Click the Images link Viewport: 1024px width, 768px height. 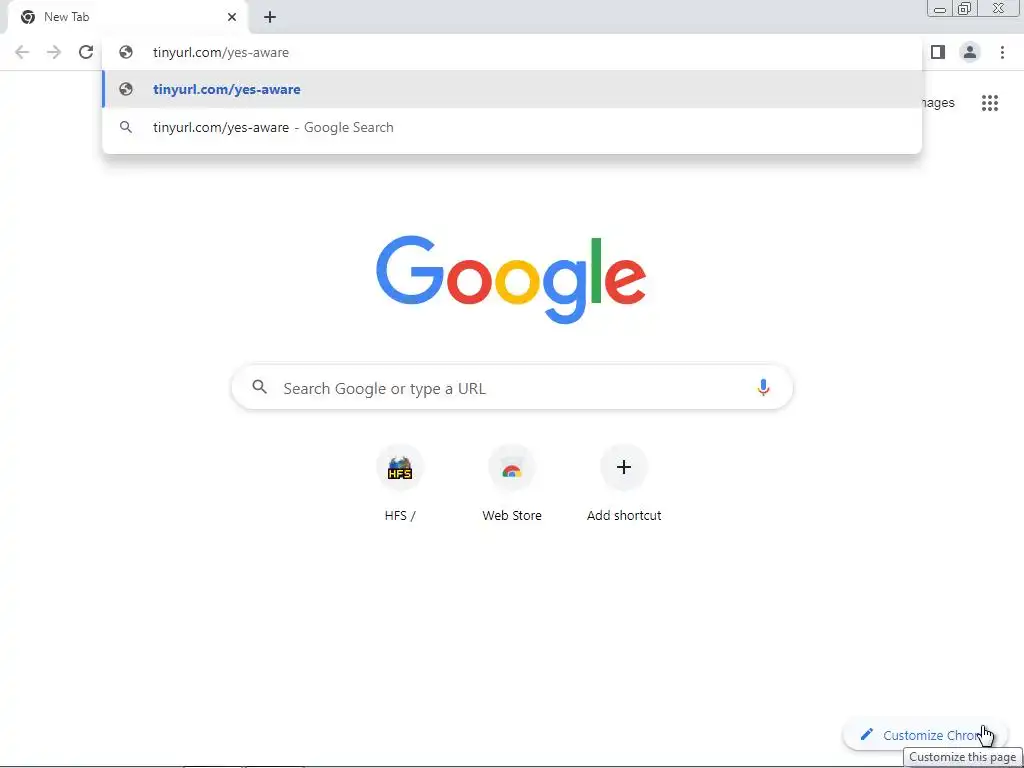click(x=938, y=103)
